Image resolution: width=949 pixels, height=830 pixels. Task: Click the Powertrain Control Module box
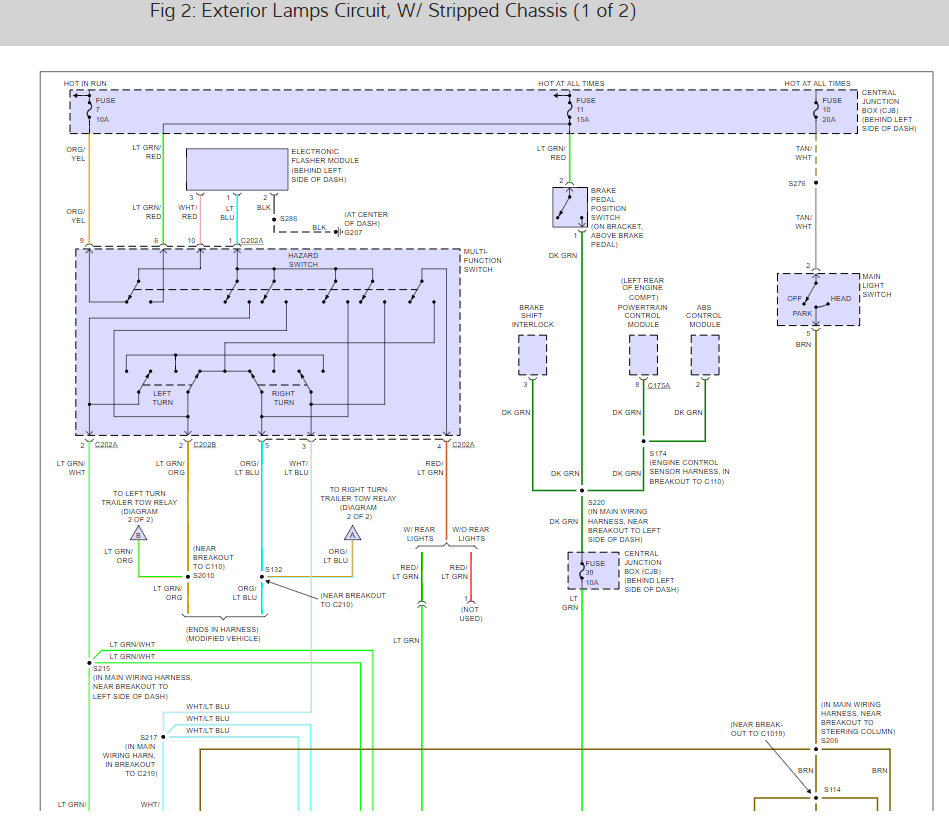point(643,355)
